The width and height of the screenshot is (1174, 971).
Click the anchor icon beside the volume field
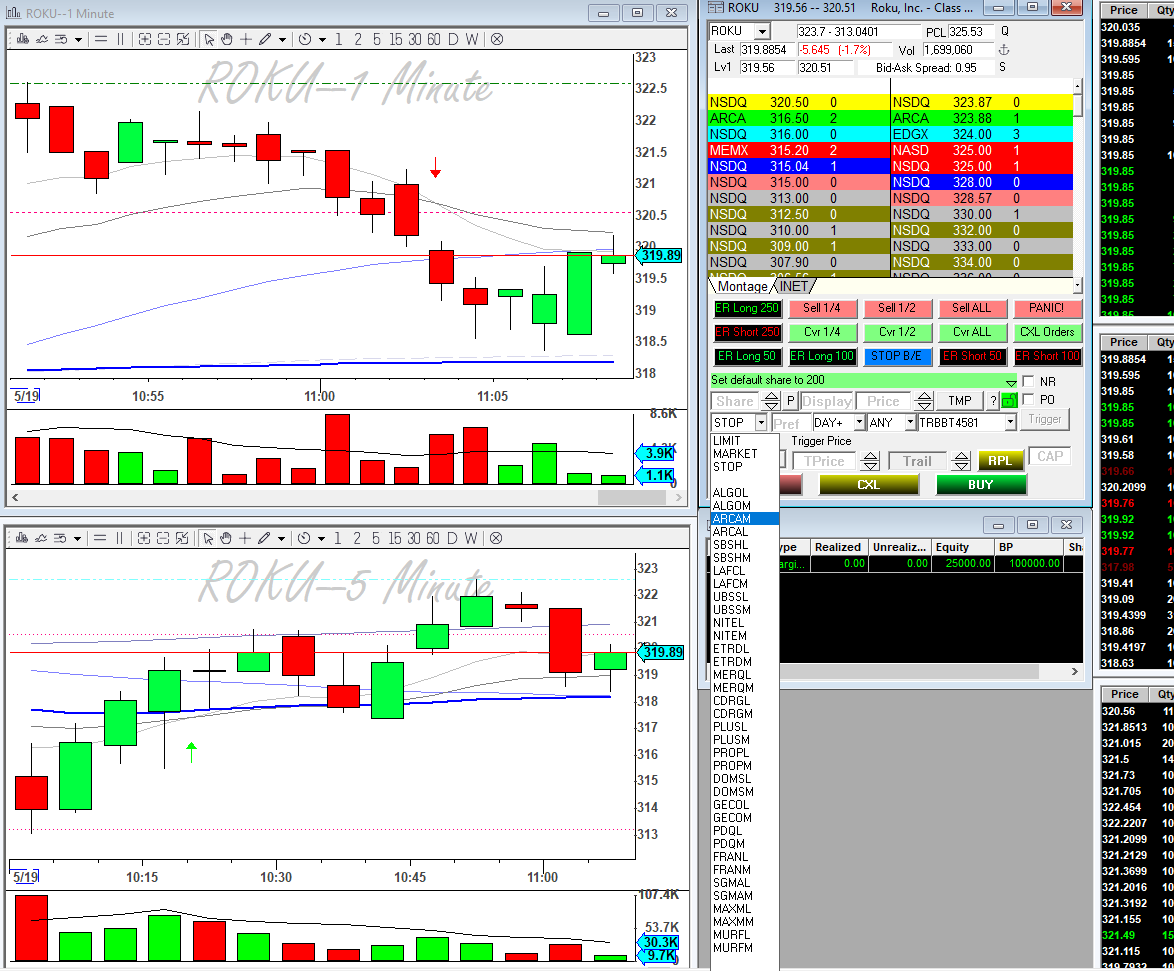(1004, 50)
